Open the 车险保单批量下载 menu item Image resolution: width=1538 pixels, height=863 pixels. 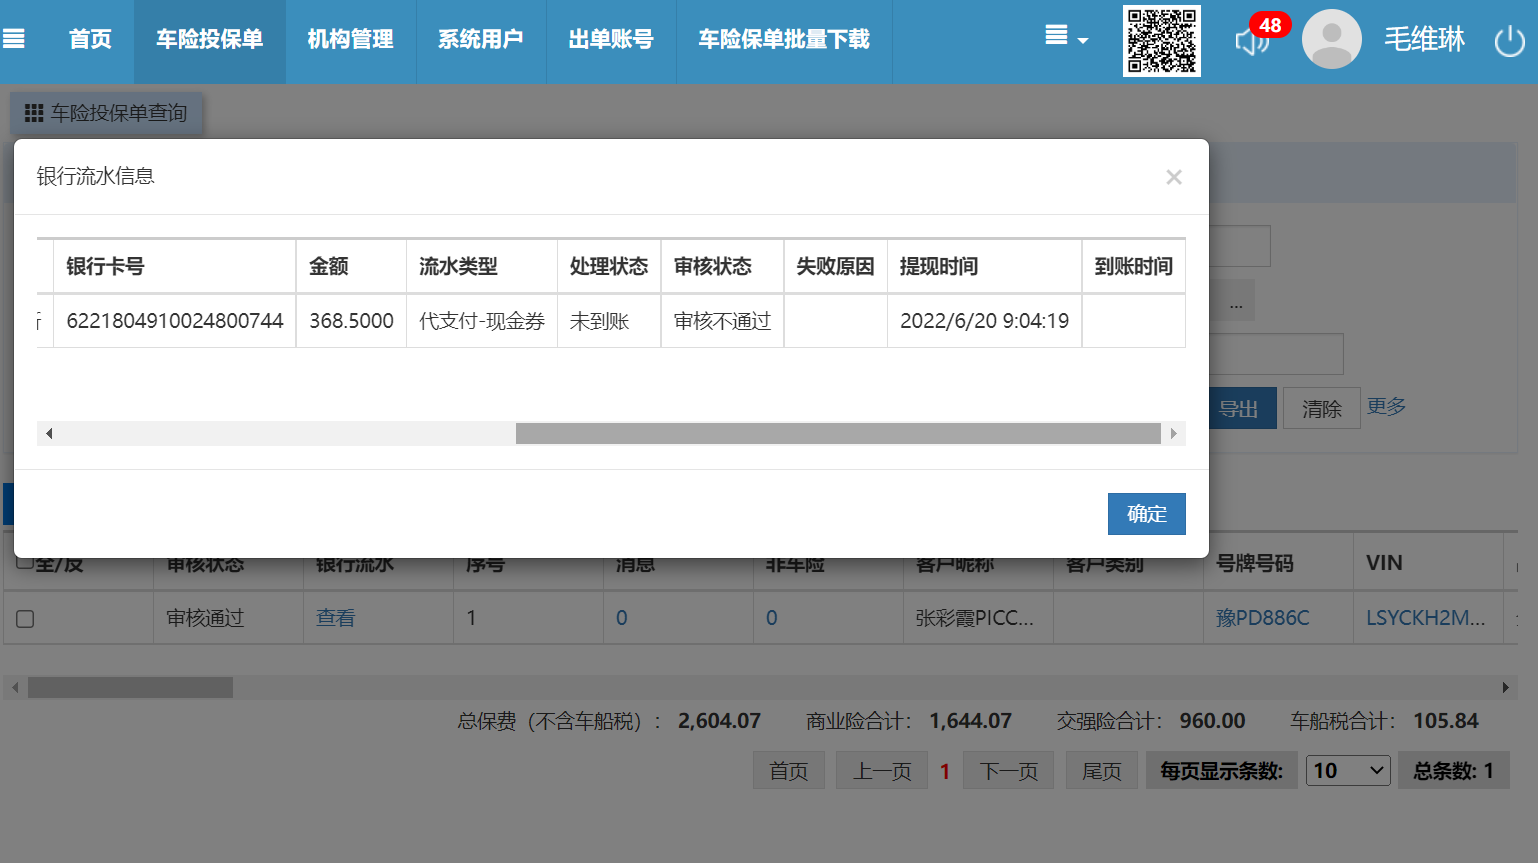784,40
